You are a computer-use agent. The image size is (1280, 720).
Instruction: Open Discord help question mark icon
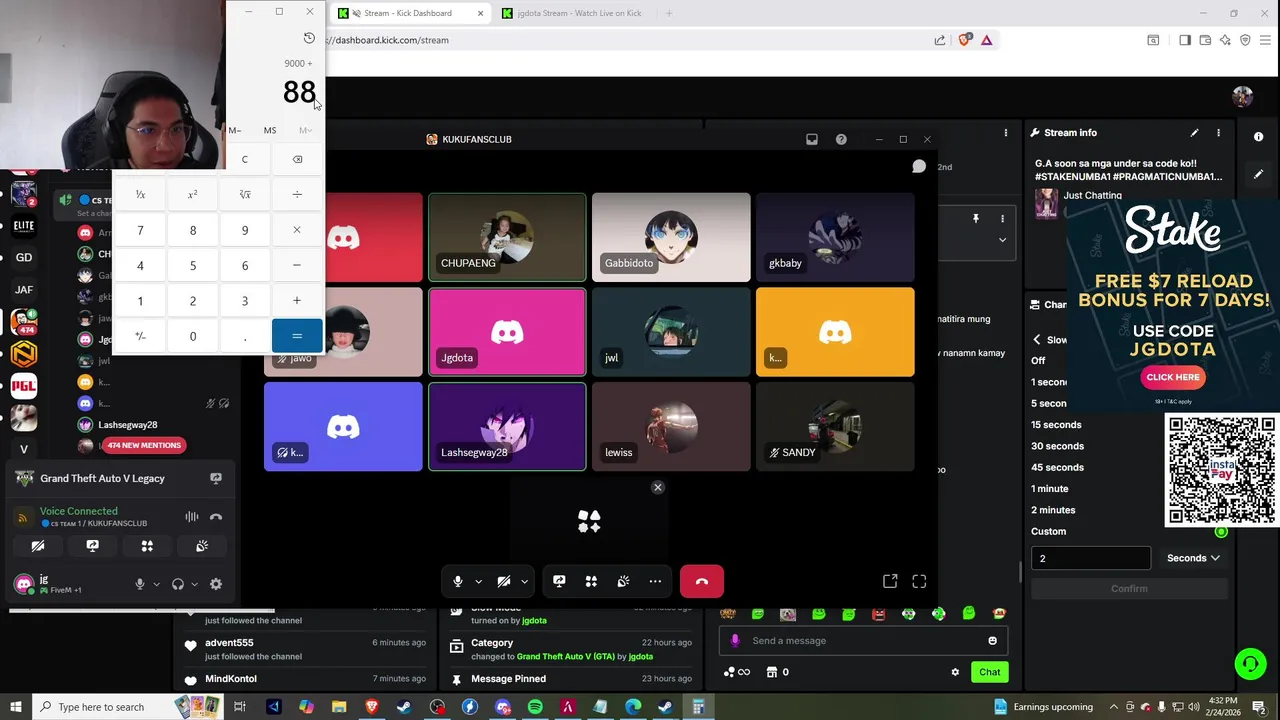coord(841,139)
